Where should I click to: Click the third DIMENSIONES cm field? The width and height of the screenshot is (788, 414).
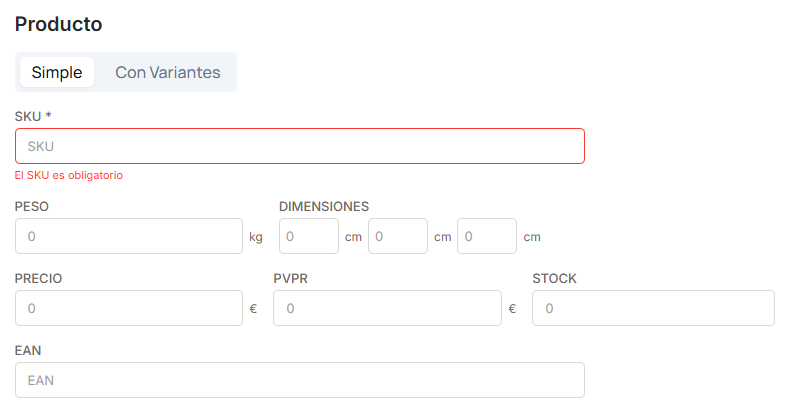487,236
